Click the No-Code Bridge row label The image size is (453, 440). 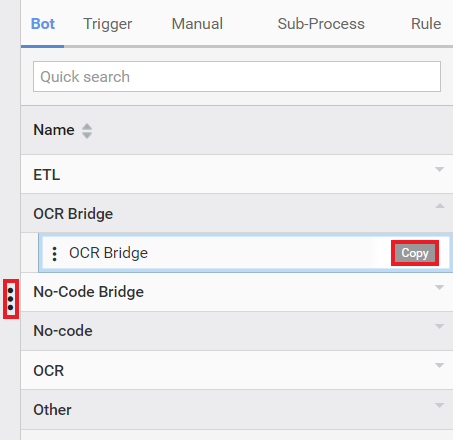89,292
